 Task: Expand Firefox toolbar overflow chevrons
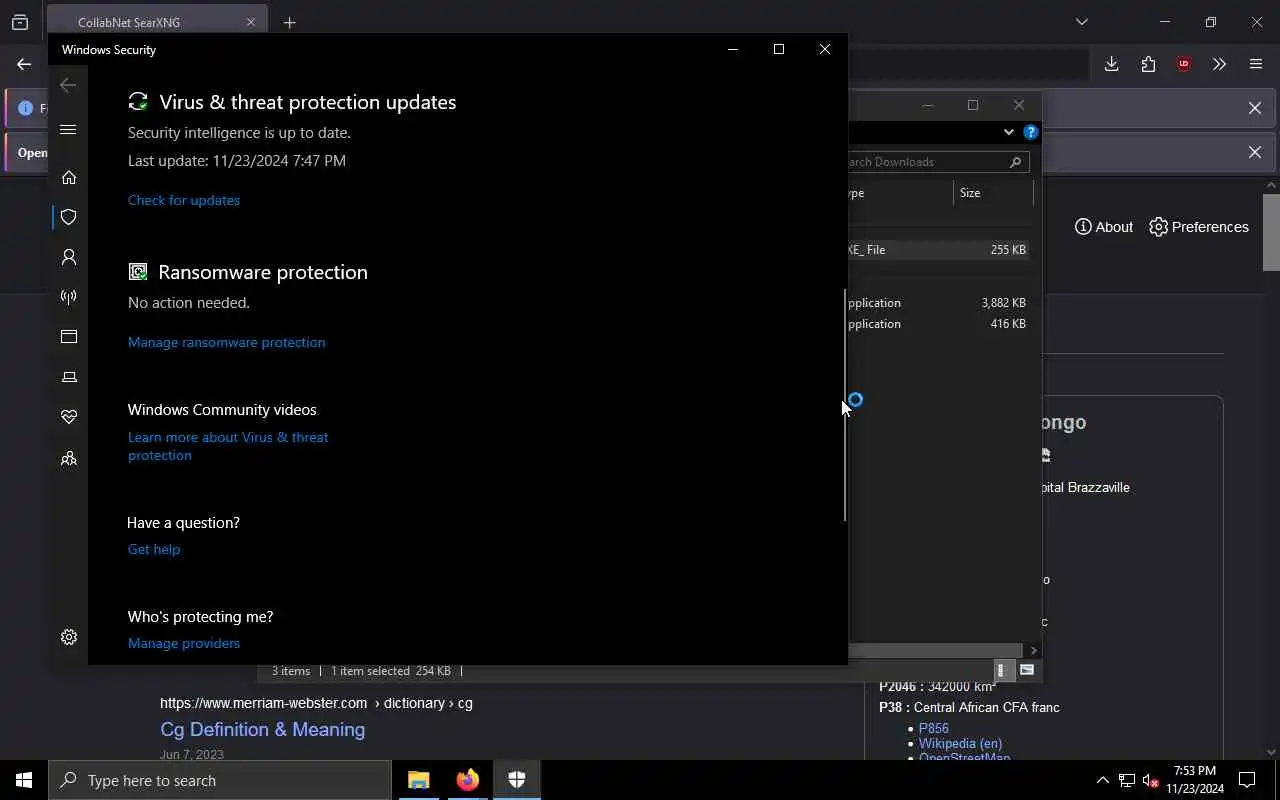point(1219,64)
